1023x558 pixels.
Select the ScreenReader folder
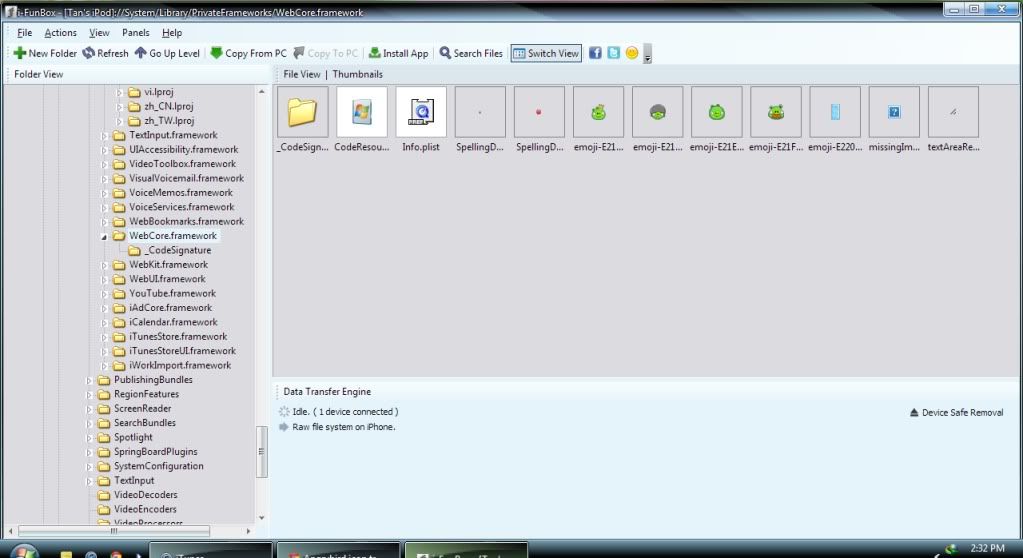pyautogui.click(x=142, y=409)
